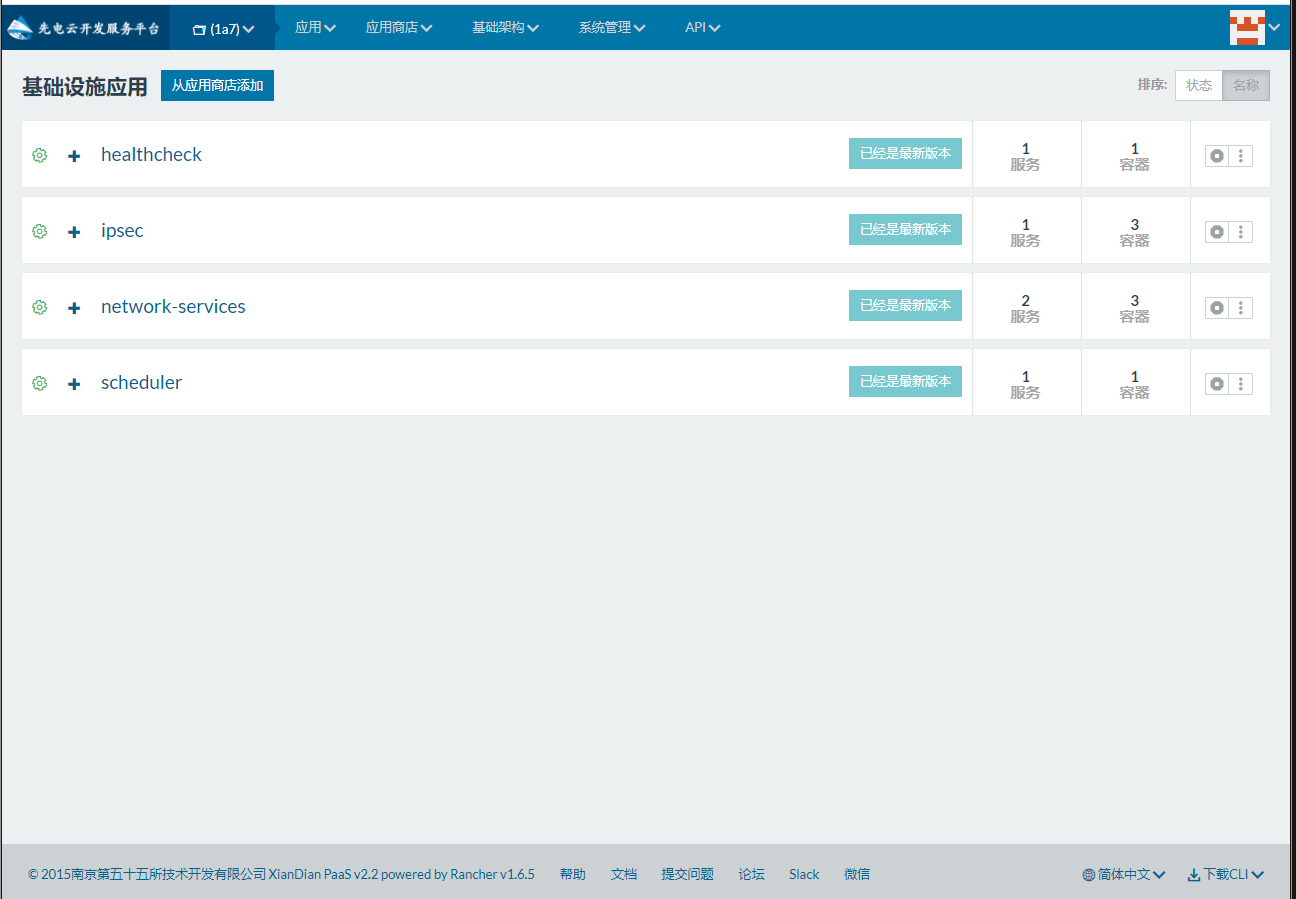
Task: Open the (1a7) environment dropdown
Action: click(223, 29)
